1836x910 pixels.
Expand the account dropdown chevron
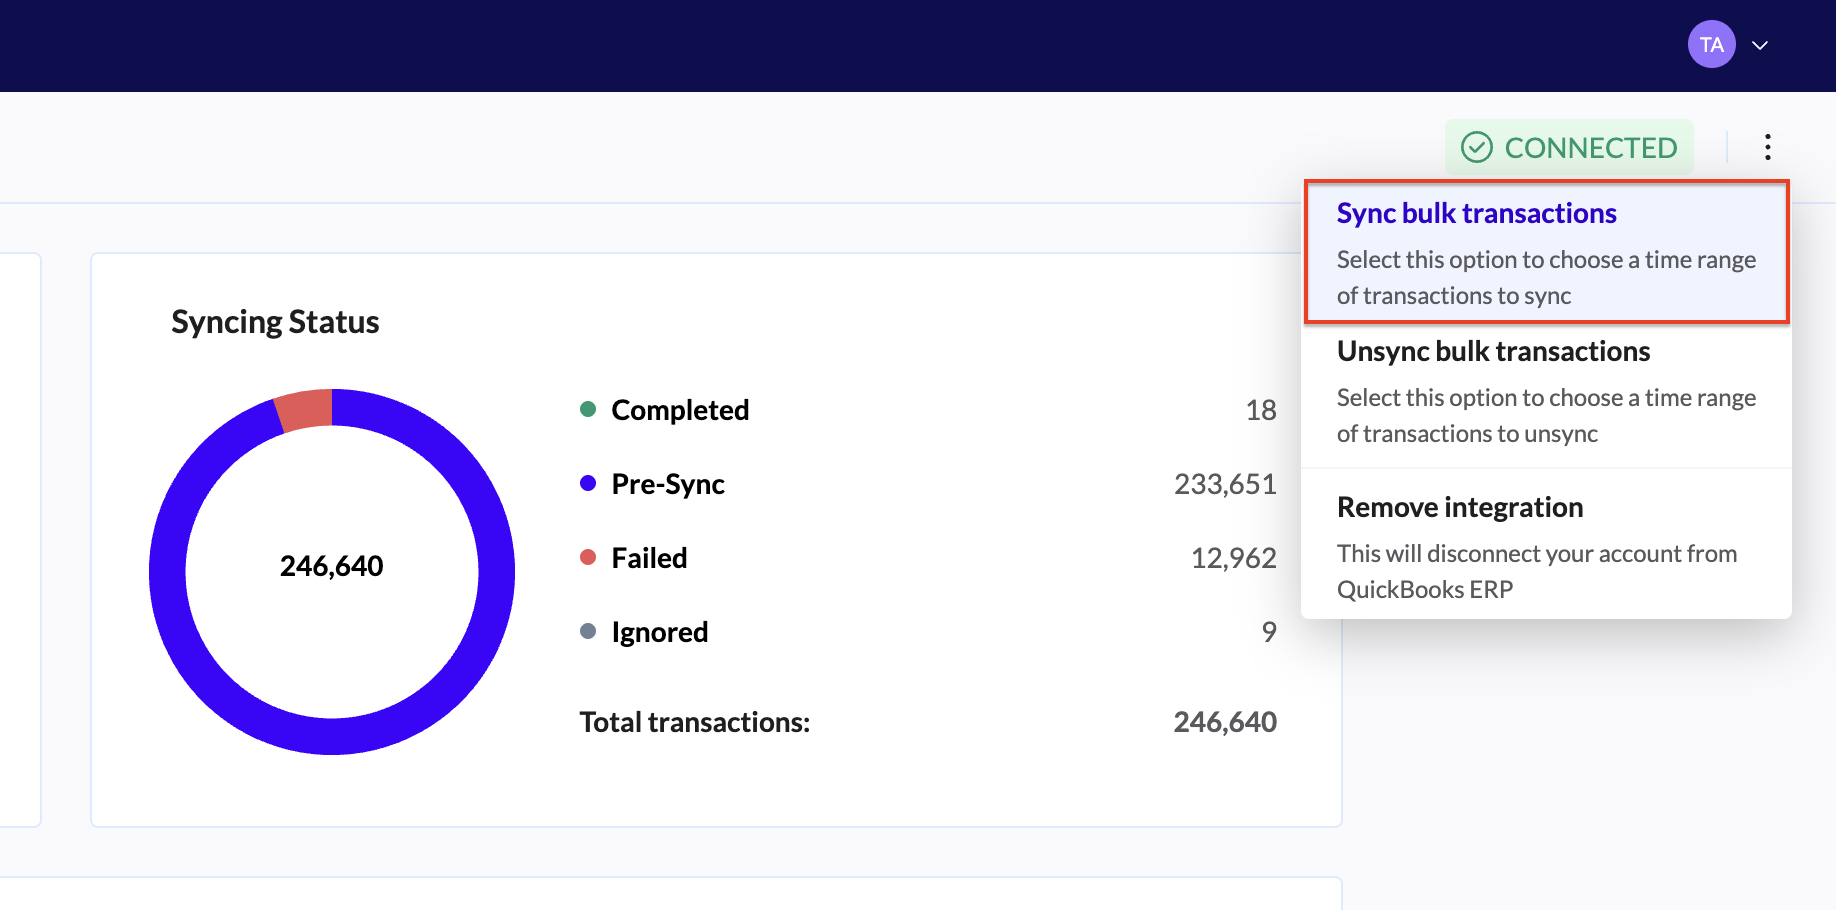click(1760, 45)
